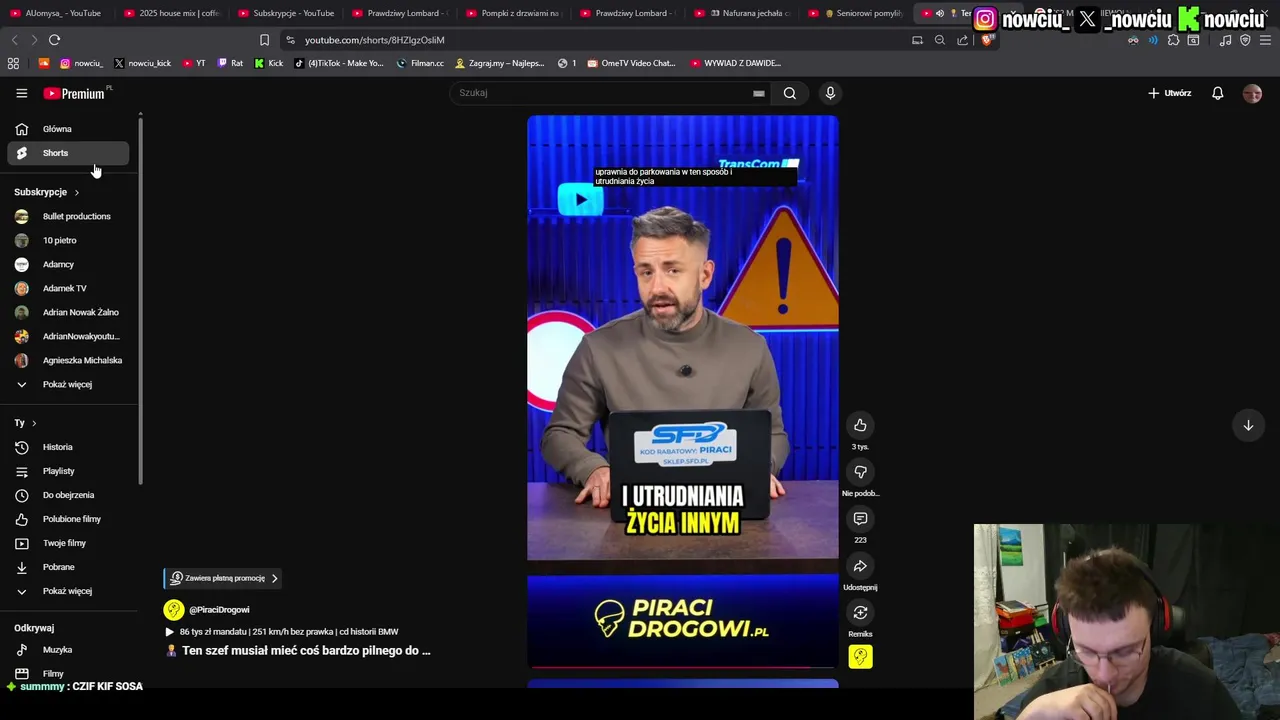Select Shorts in the sidebar
This screenshot has width=1280, height=720.
tap(68, 153)
